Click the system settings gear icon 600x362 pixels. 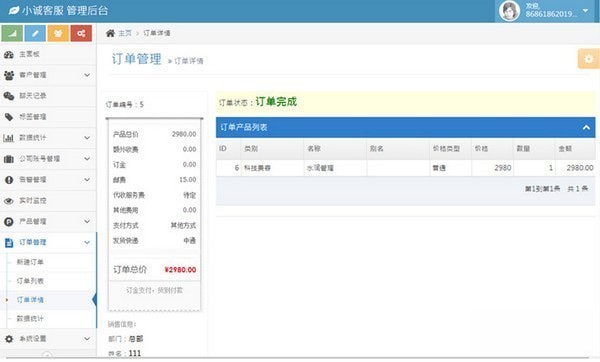click(x=8, y=339)
